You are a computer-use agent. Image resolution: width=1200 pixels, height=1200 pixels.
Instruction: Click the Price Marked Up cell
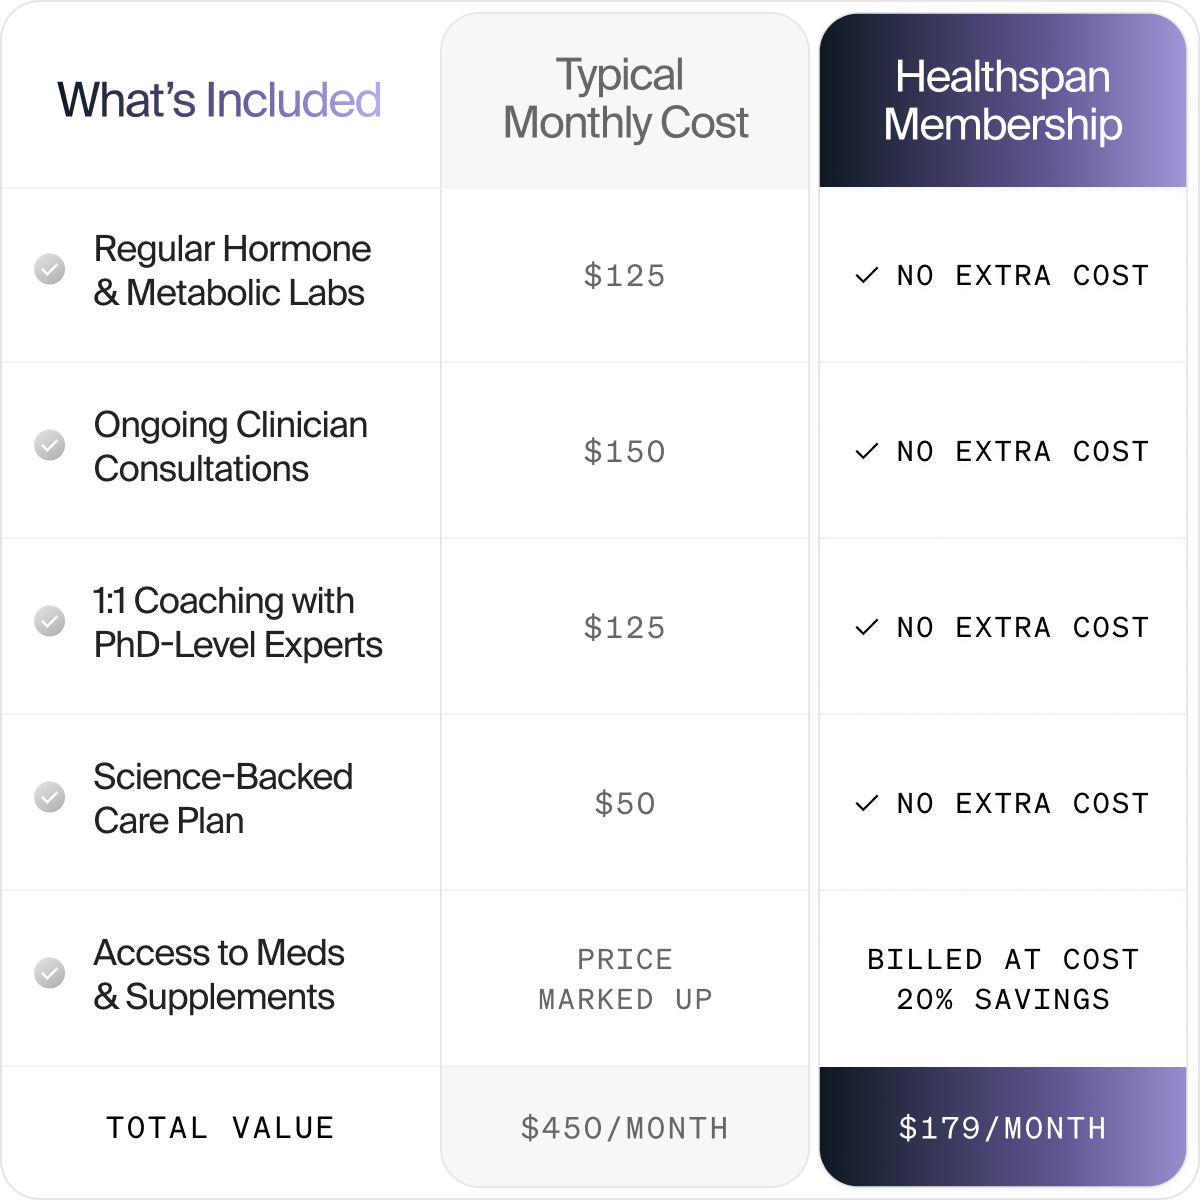625,979
